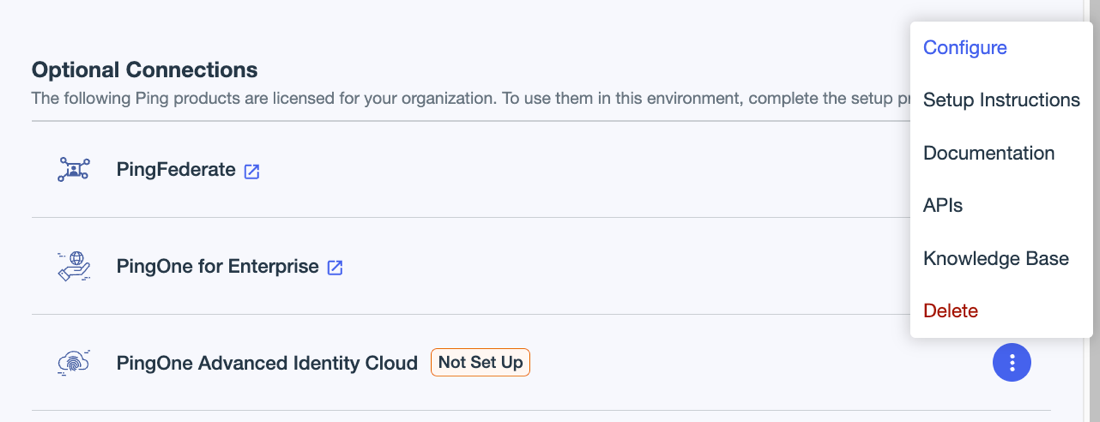Open PingFederate external link icon

(x=252, y=171)
